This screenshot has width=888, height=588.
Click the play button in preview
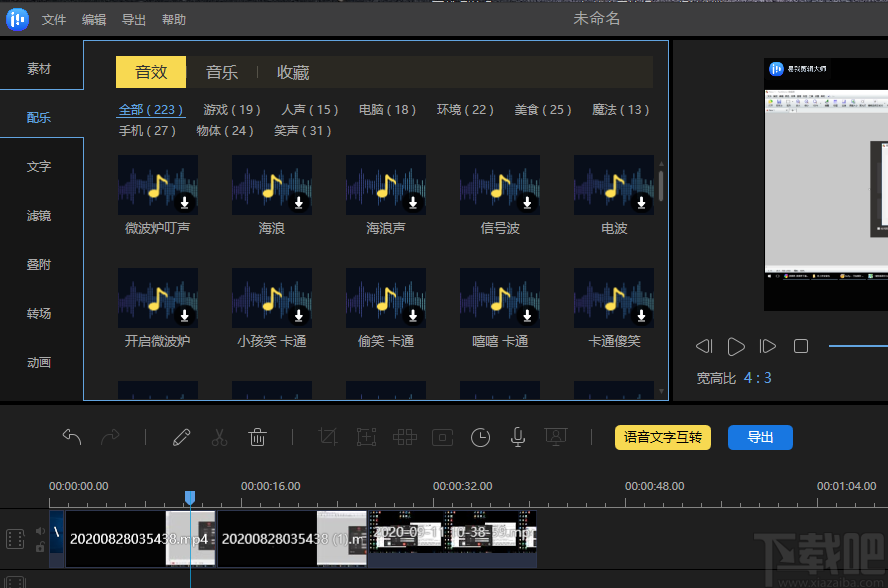tap(736, 346)
